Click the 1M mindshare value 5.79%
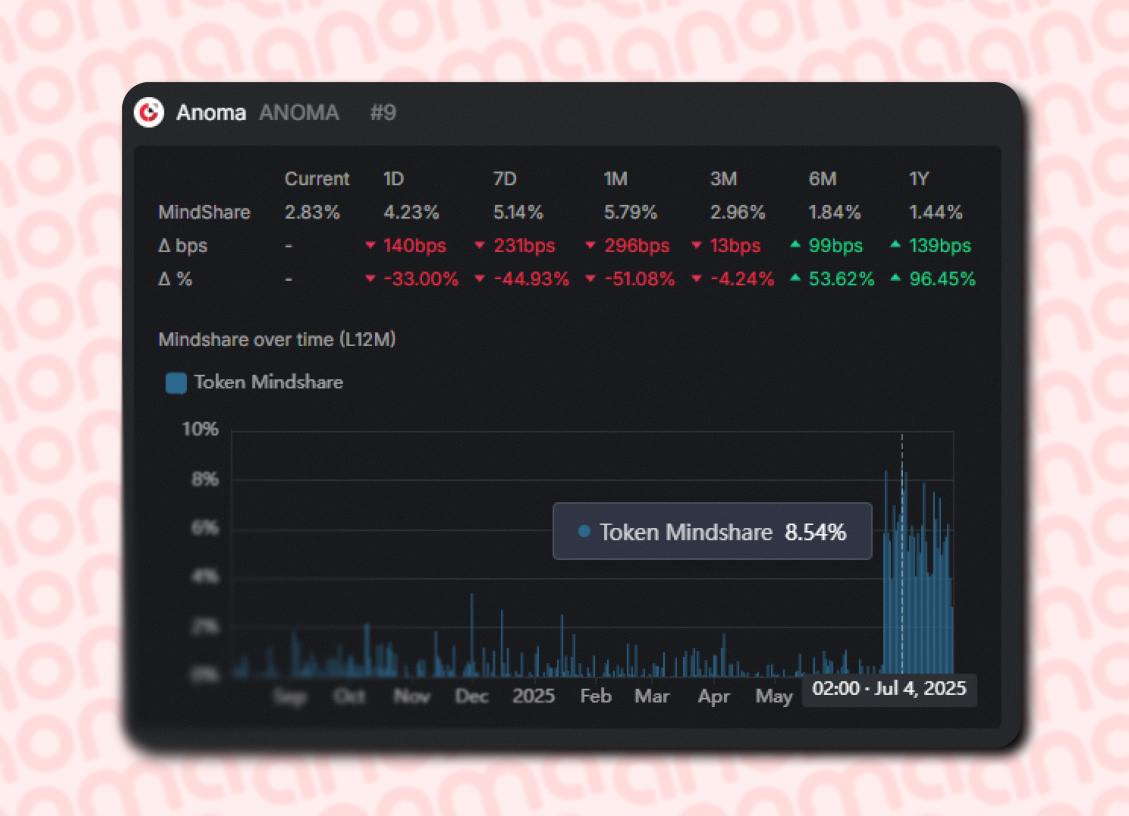 [x=631, y=212]
